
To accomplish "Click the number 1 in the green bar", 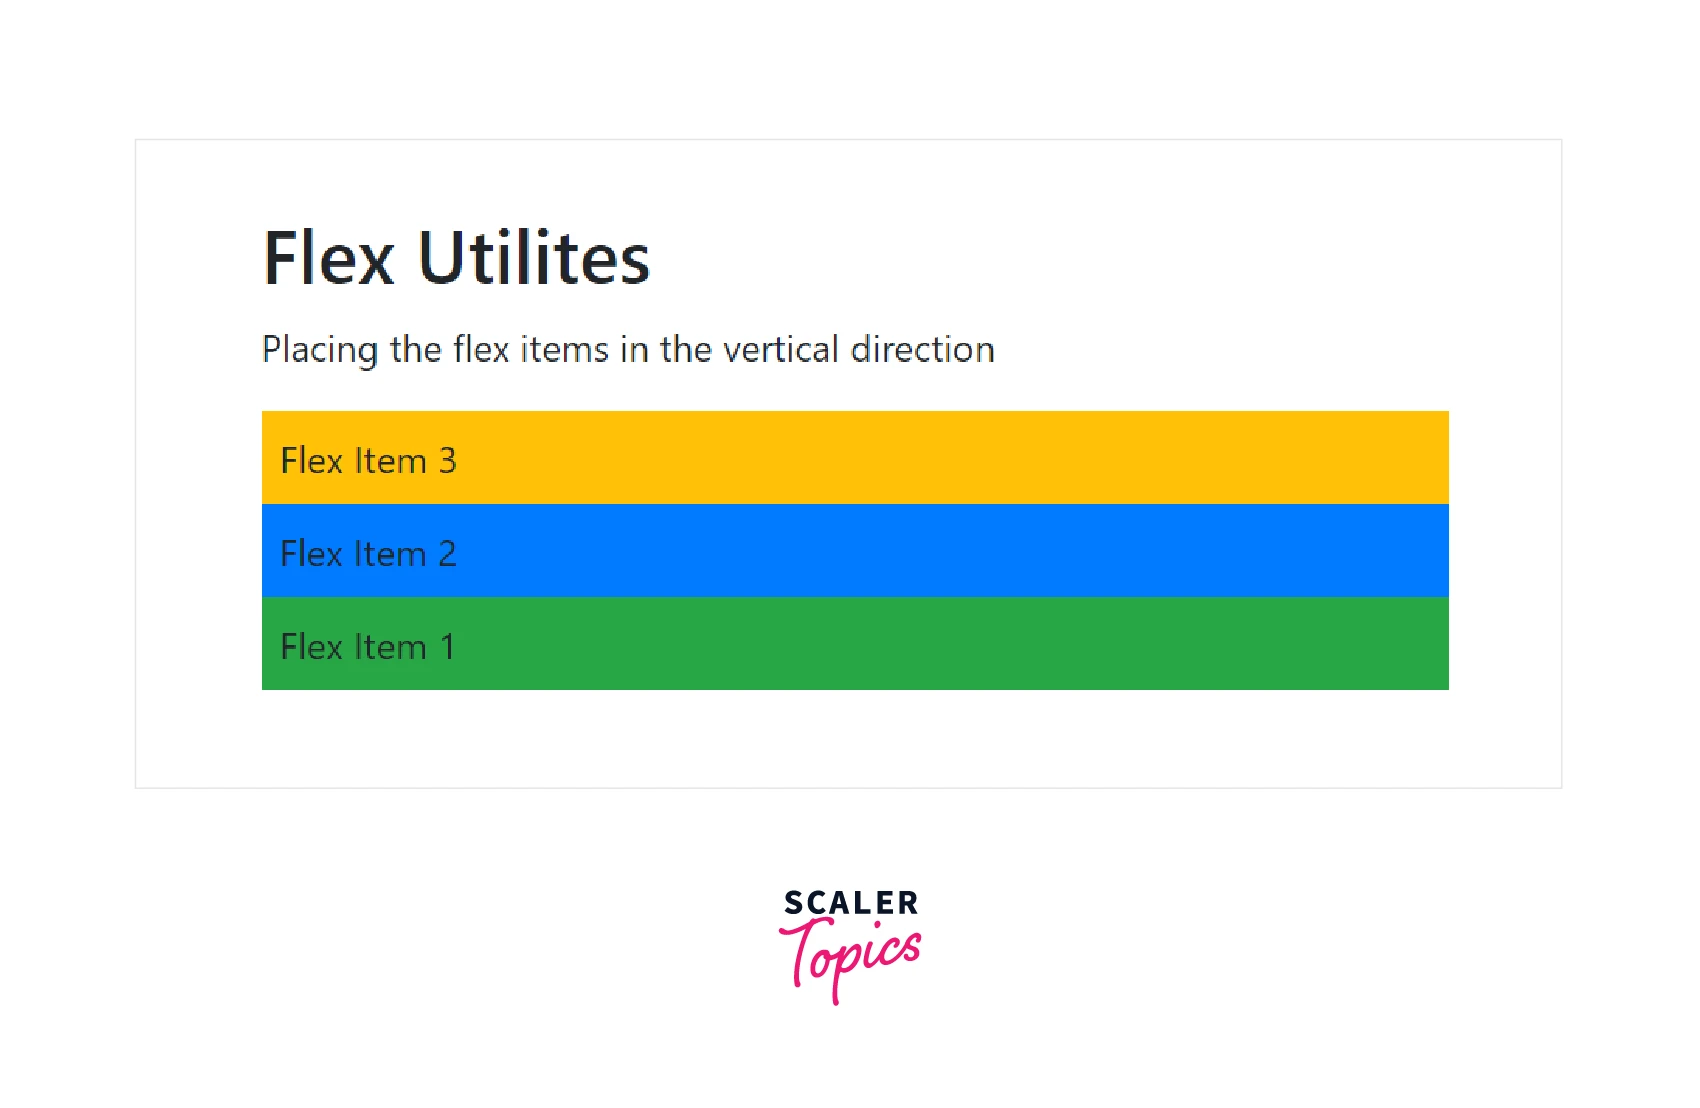I will 447,647.
